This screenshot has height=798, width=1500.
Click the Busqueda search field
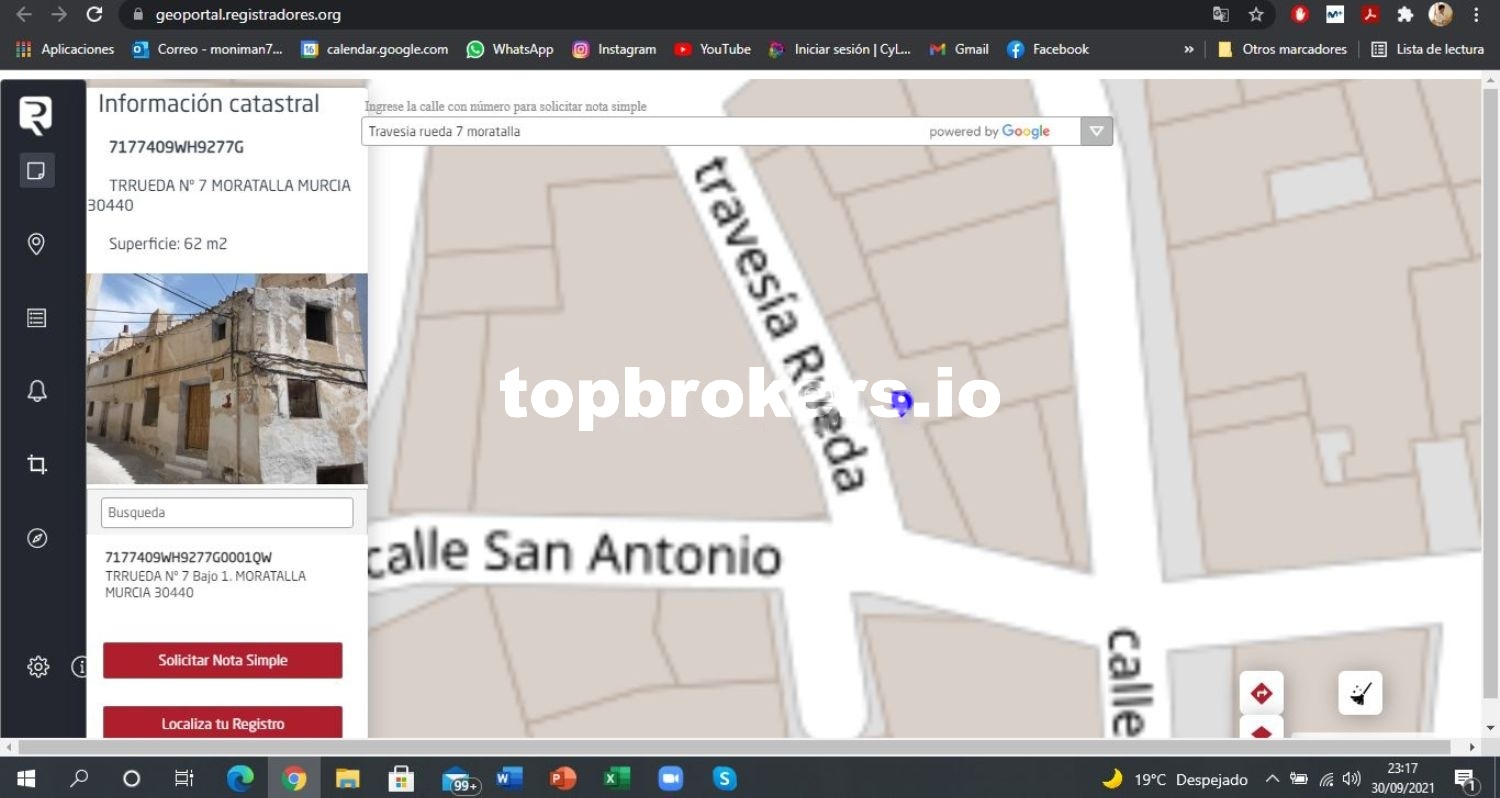(x=227, y=512)
